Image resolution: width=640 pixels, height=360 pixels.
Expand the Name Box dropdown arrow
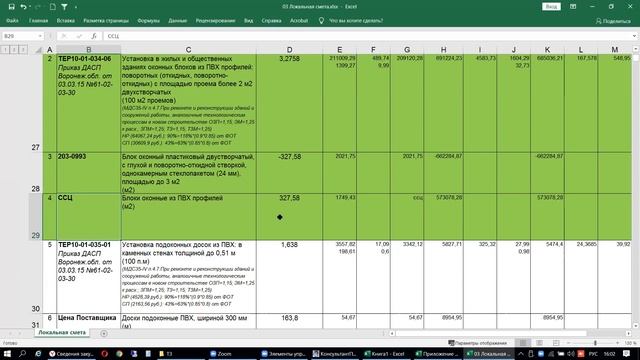(40, 36)
